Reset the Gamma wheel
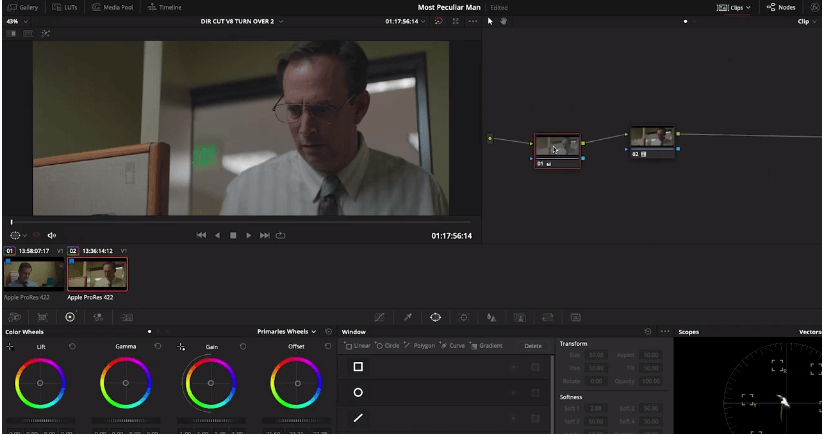 click(157, 347)
